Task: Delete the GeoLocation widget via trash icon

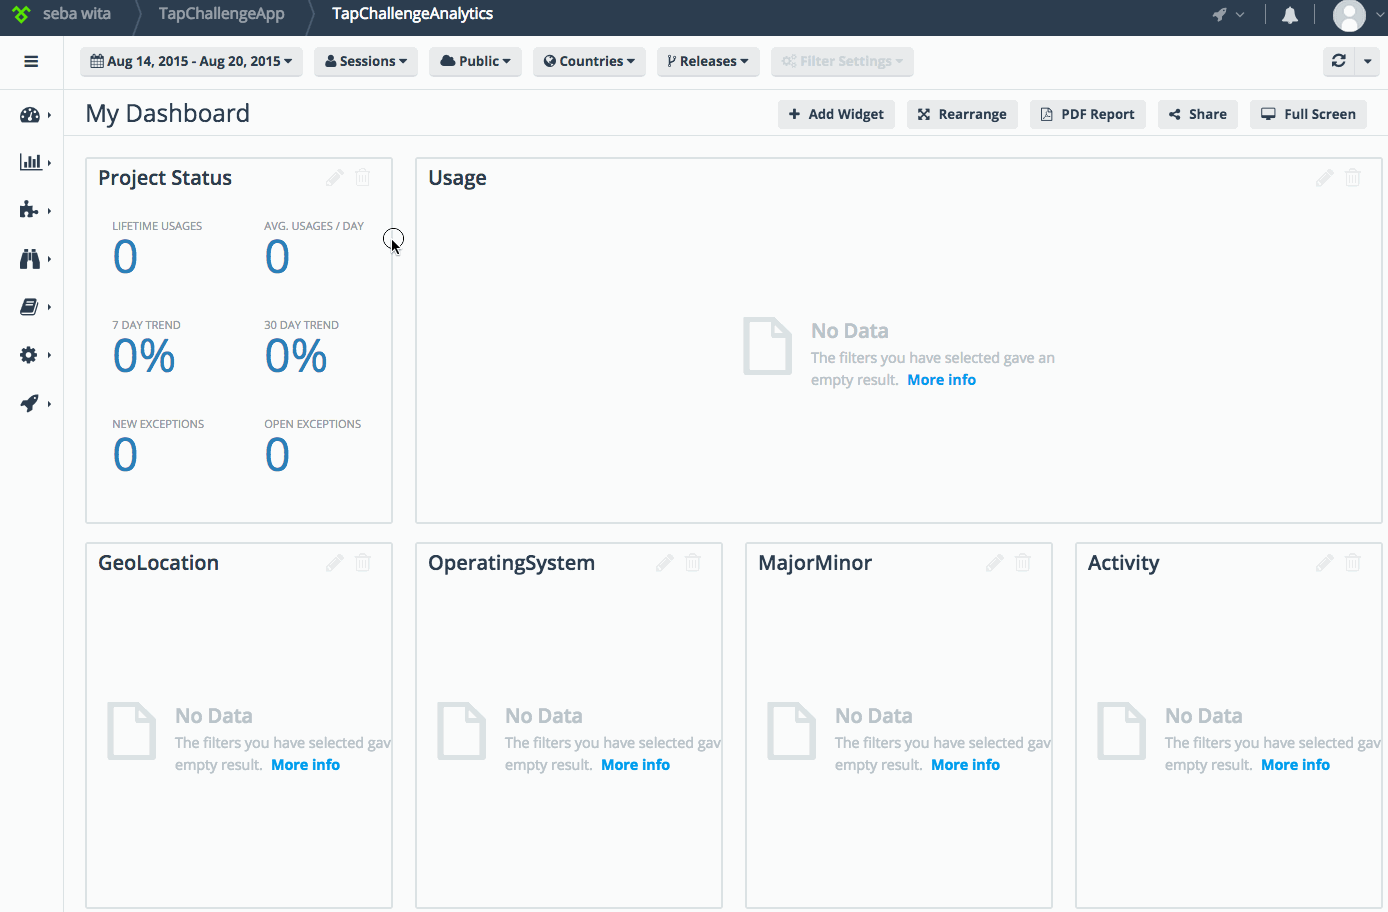Action: [x=362, y=562]
